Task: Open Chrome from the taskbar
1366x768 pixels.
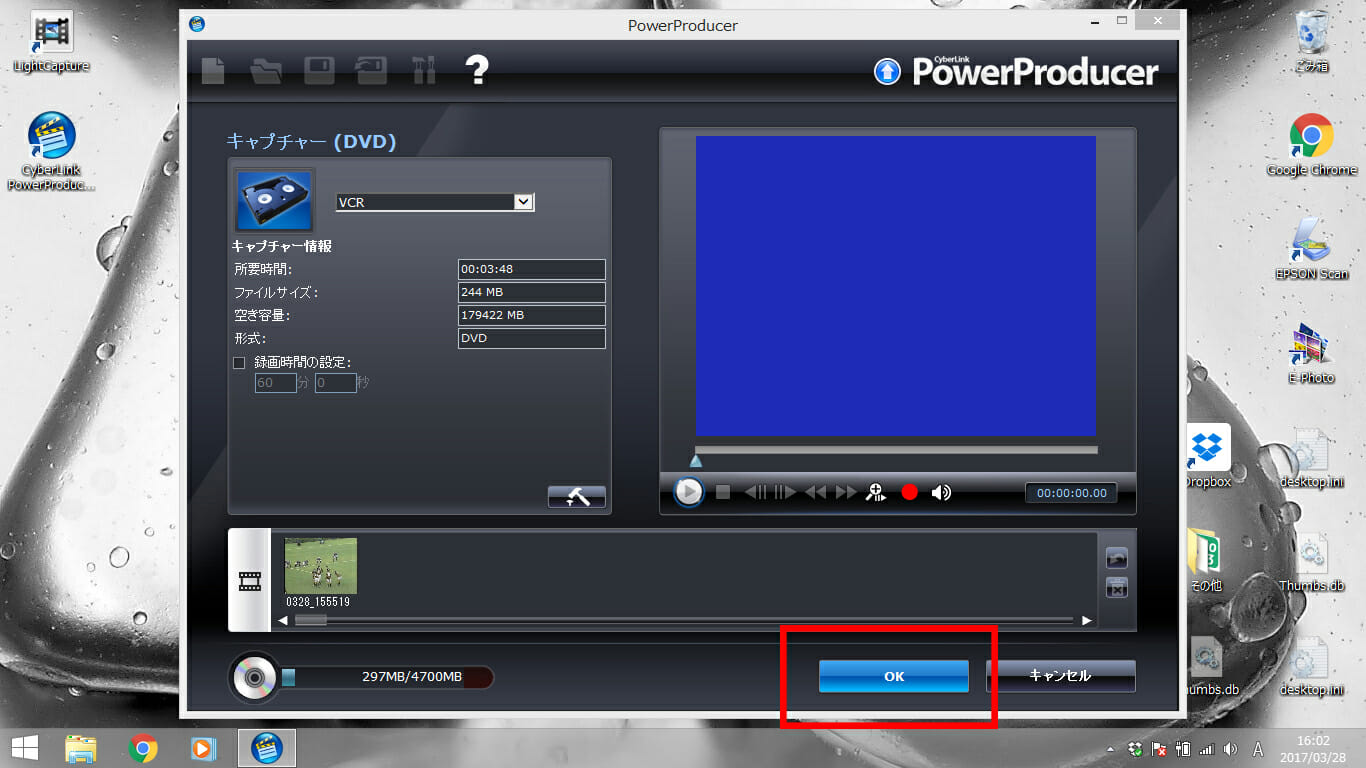Action: 143,748
